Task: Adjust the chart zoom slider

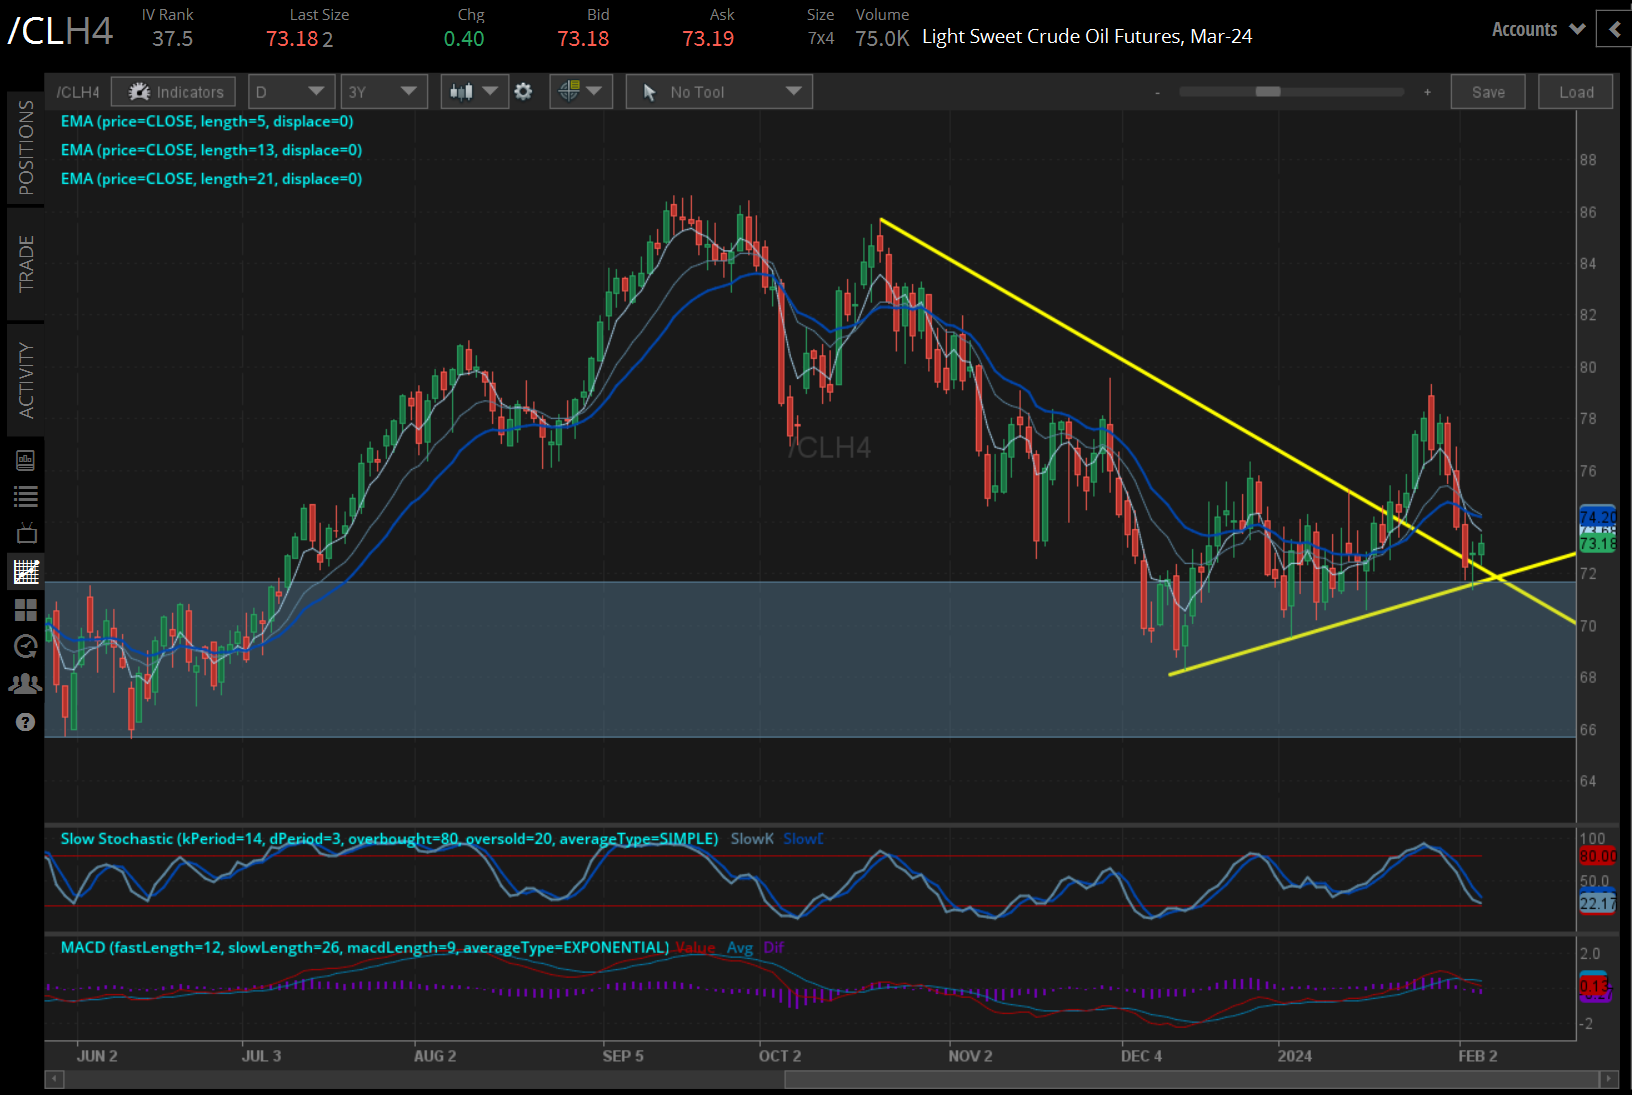Action: point(1270,91)
